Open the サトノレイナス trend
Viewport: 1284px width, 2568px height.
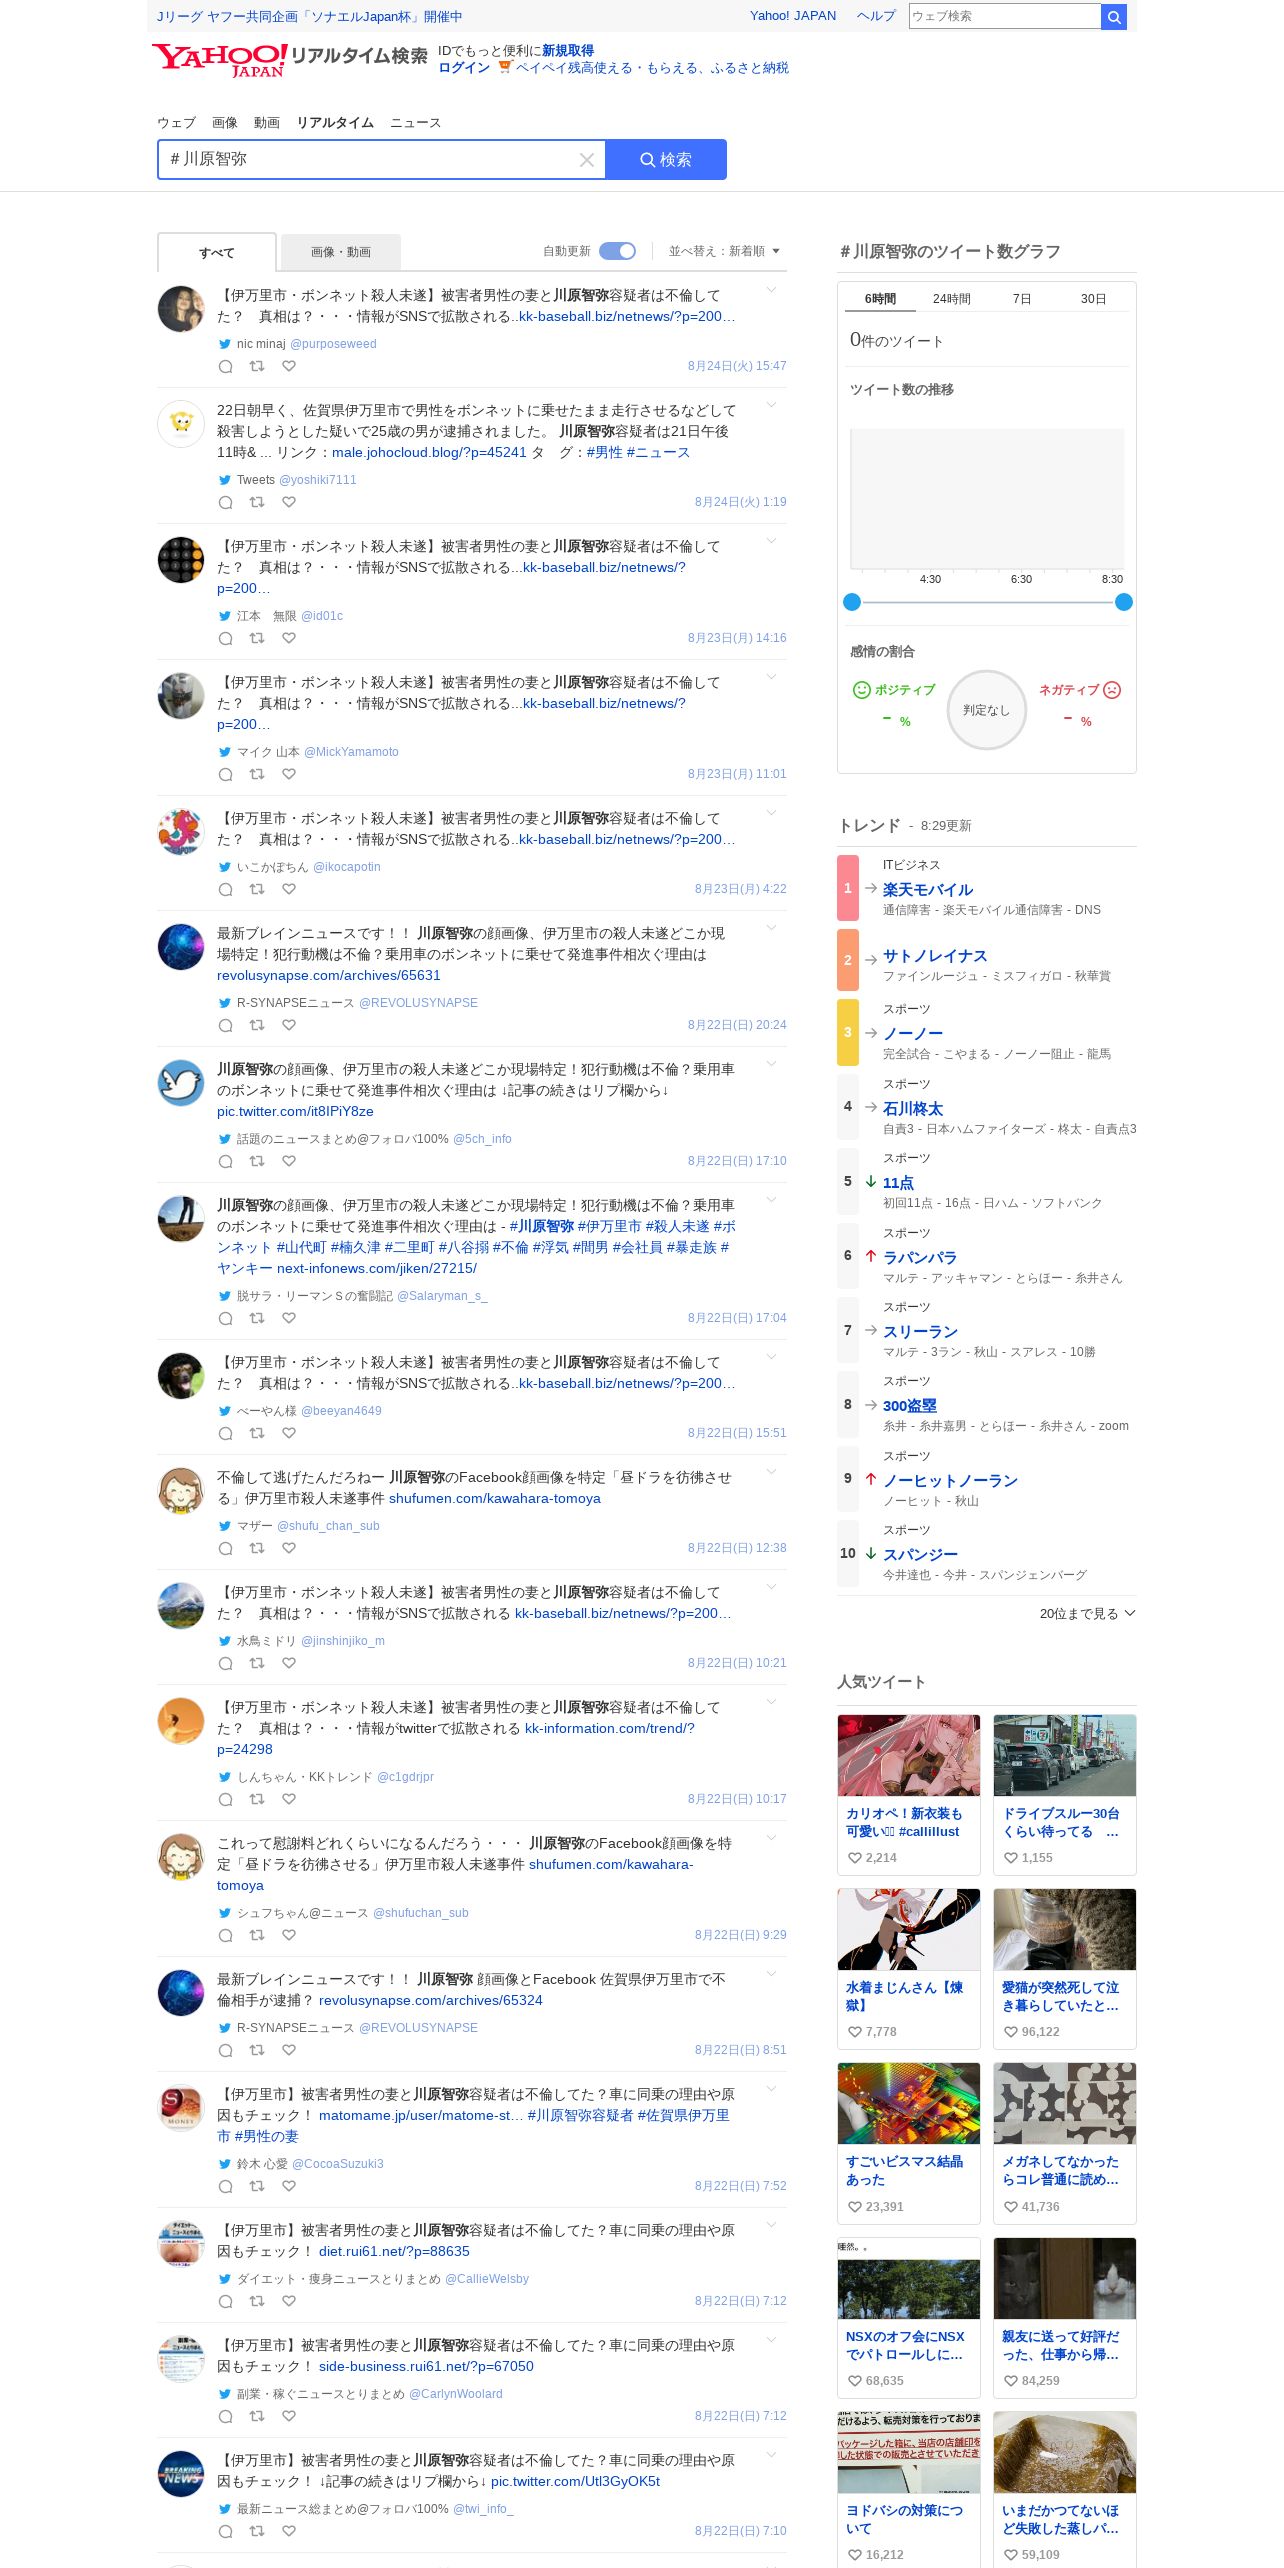click(935, 956)
